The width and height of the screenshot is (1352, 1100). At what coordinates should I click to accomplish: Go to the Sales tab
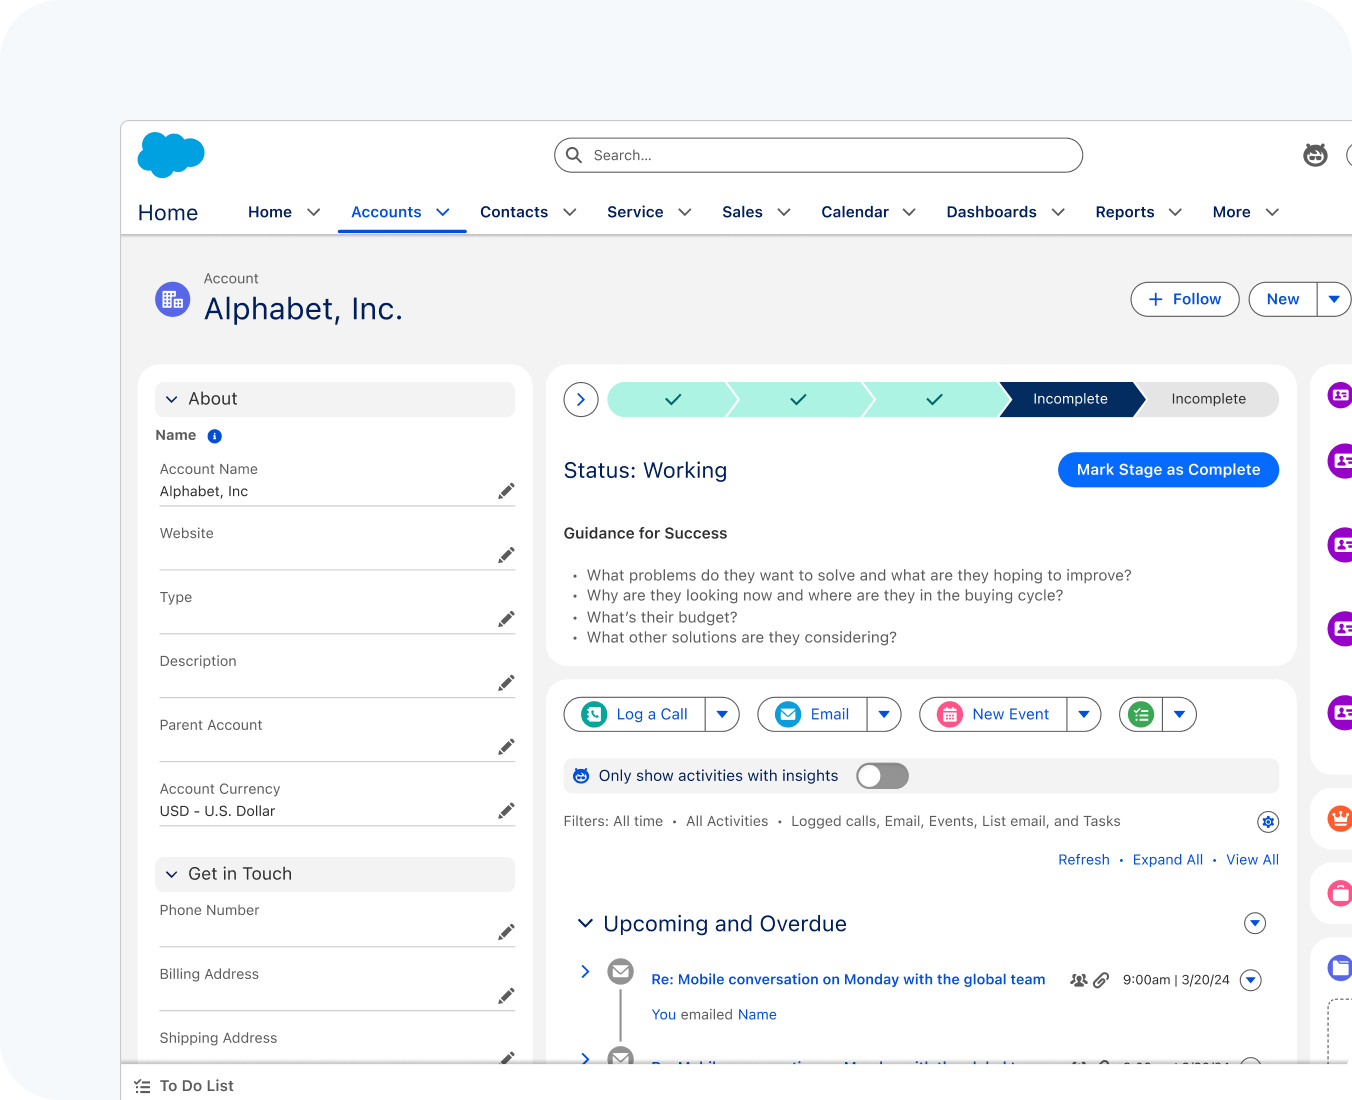click(742, 212)
